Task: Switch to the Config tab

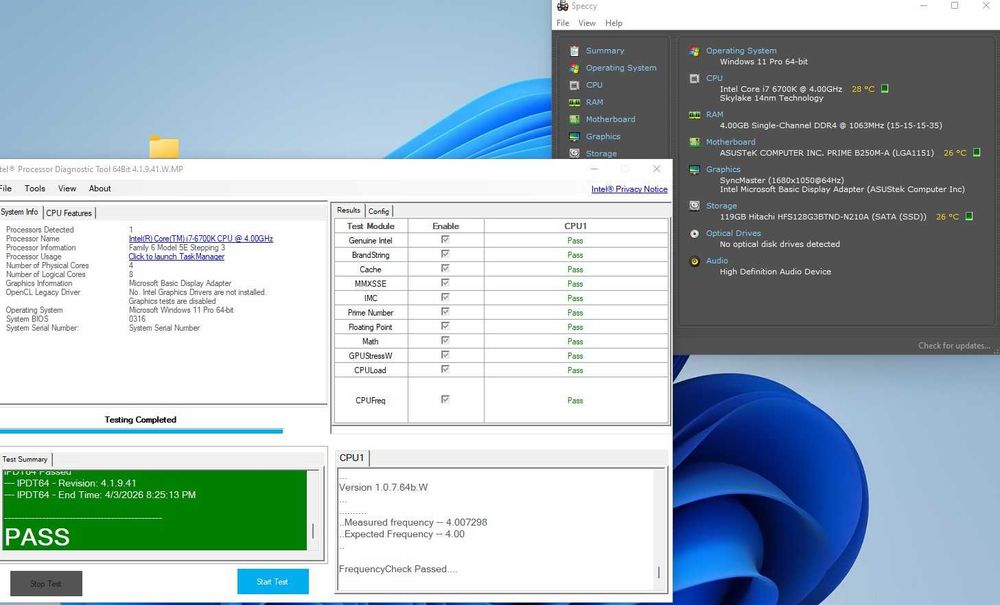Action: (x=379, y=211)
